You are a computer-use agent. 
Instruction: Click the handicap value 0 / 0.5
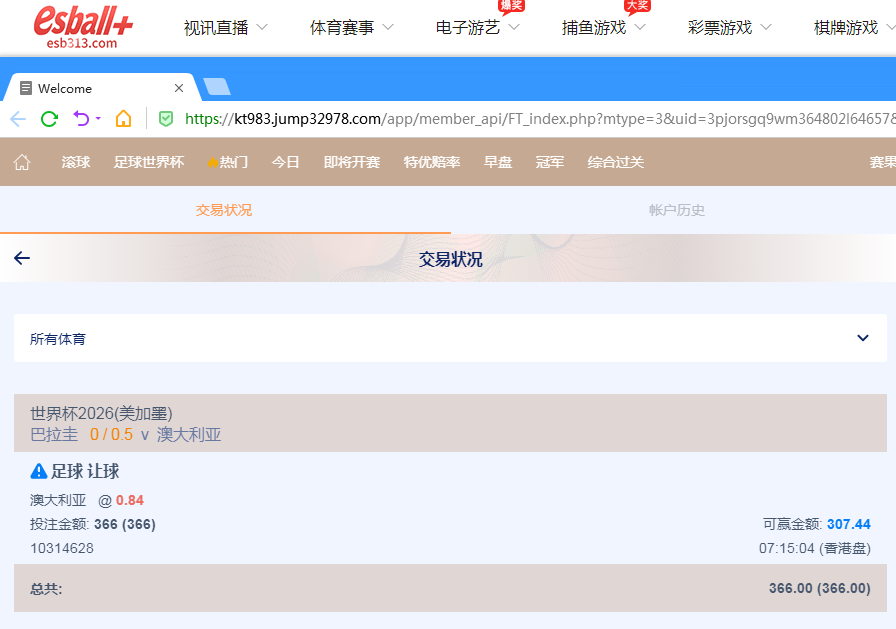tap(111, 435)
